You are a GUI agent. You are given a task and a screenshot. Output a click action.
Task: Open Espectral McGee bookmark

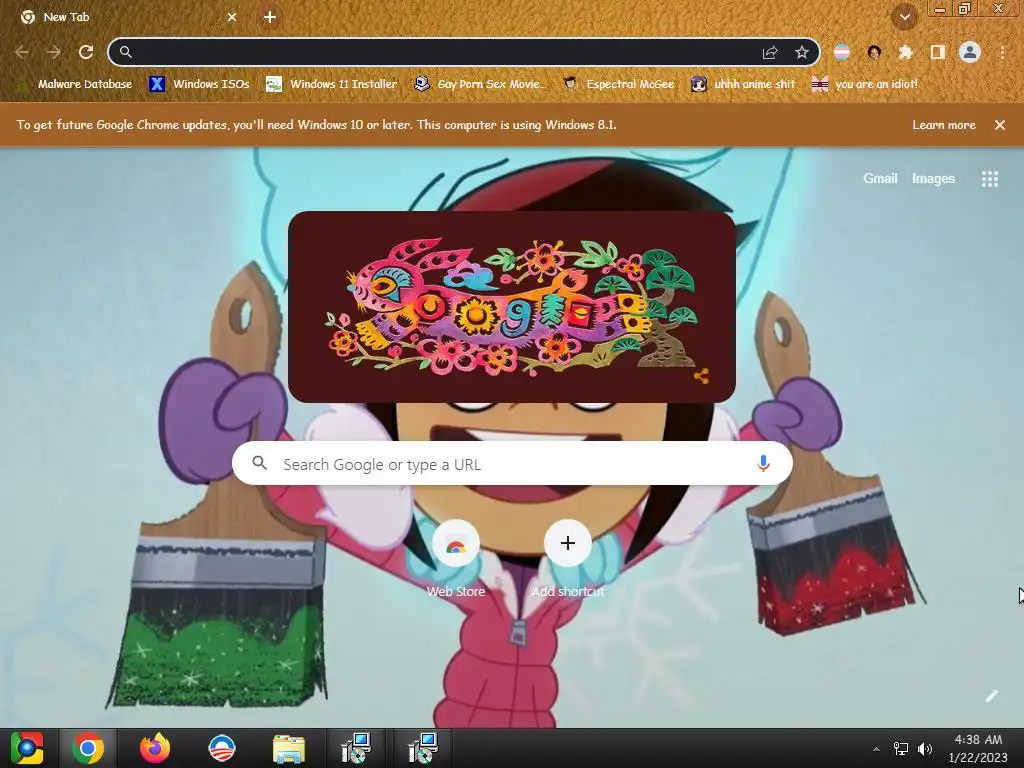click(x=619, y=84)
